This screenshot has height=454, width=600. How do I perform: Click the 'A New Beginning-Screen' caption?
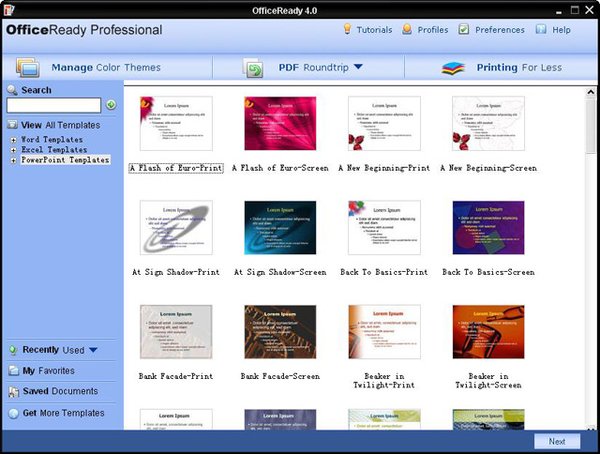488,168
